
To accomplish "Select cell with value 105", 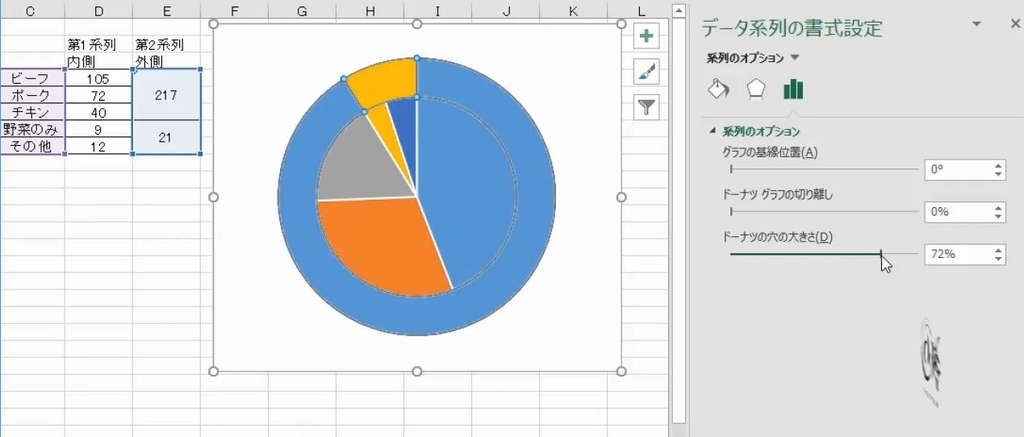I will [x=98, y=78].
